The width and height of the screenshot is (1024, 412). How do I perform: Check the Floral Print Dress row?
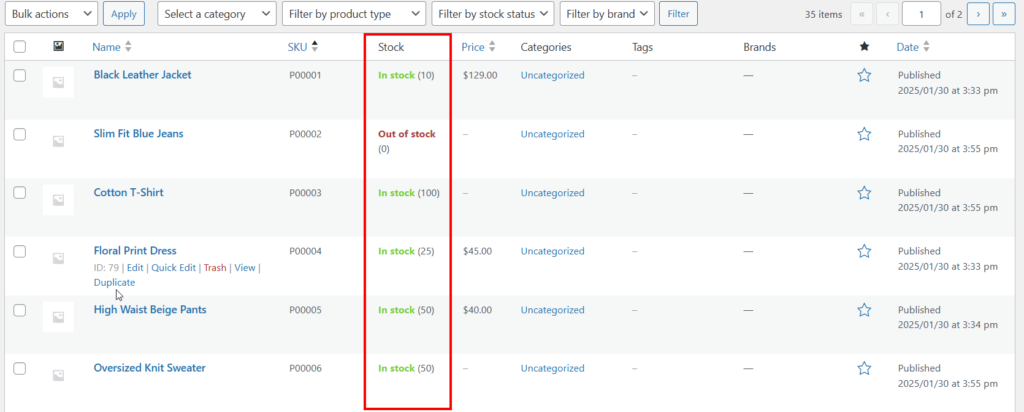tap(20, 251)
